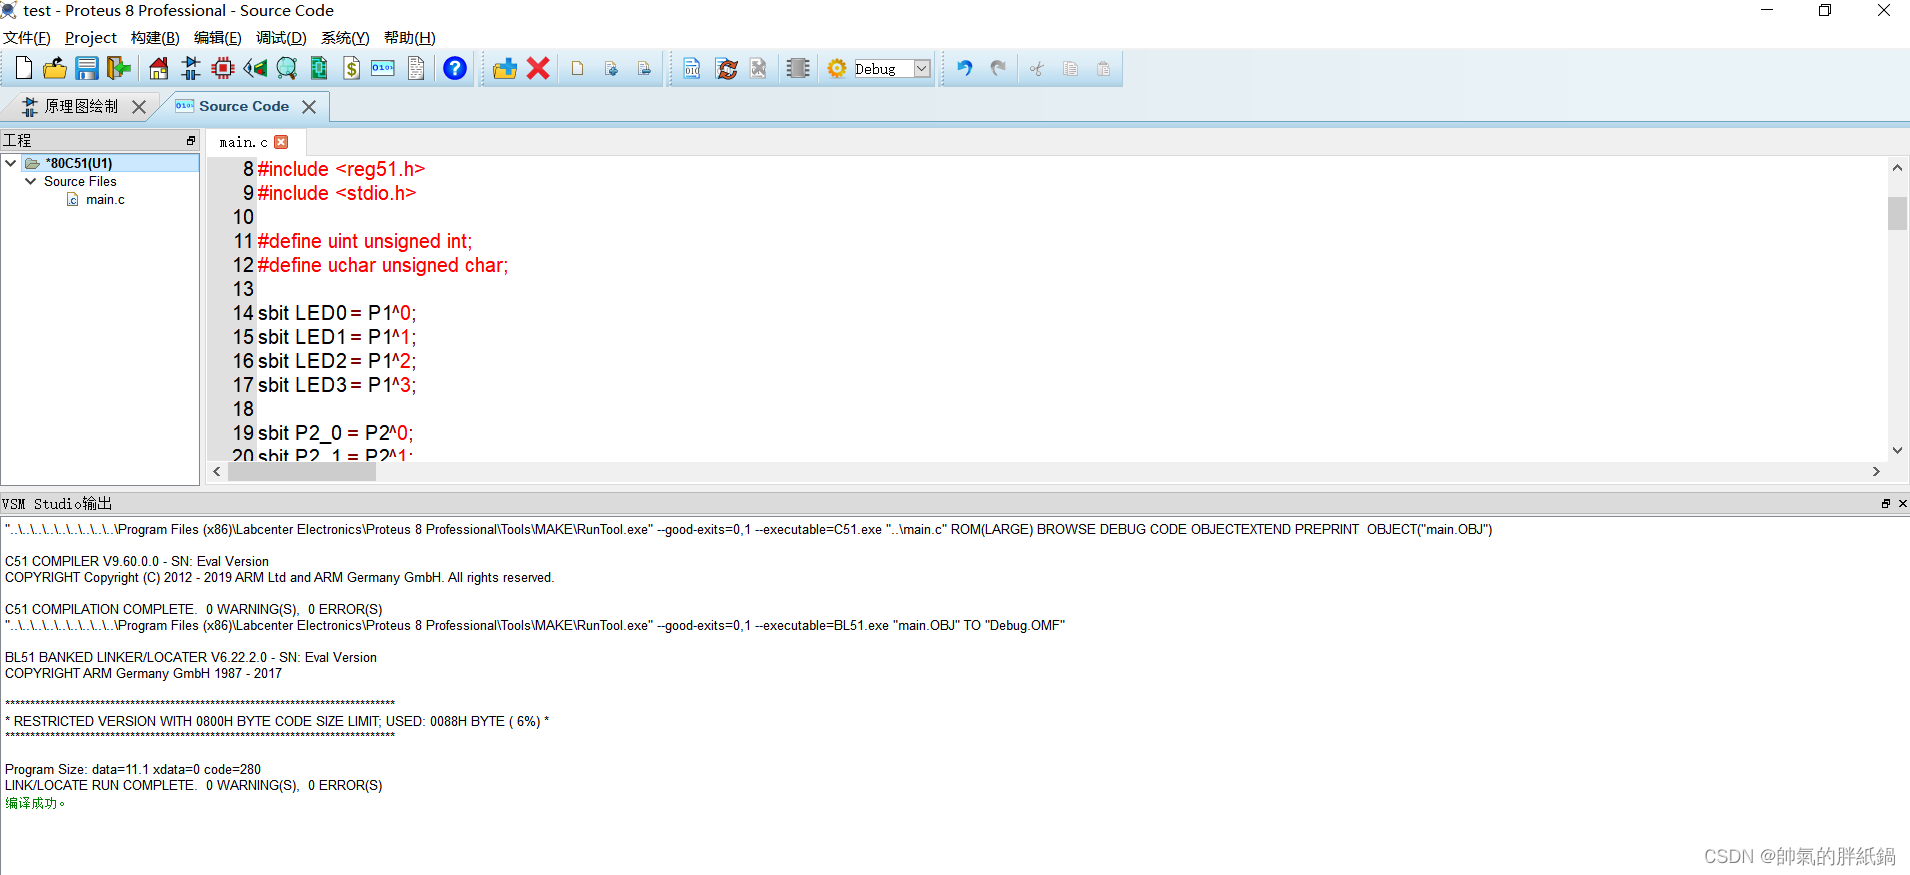Select the 80C51(U1) tree item
This screenshot has width=1910, height=875.
tap(79, 163)
